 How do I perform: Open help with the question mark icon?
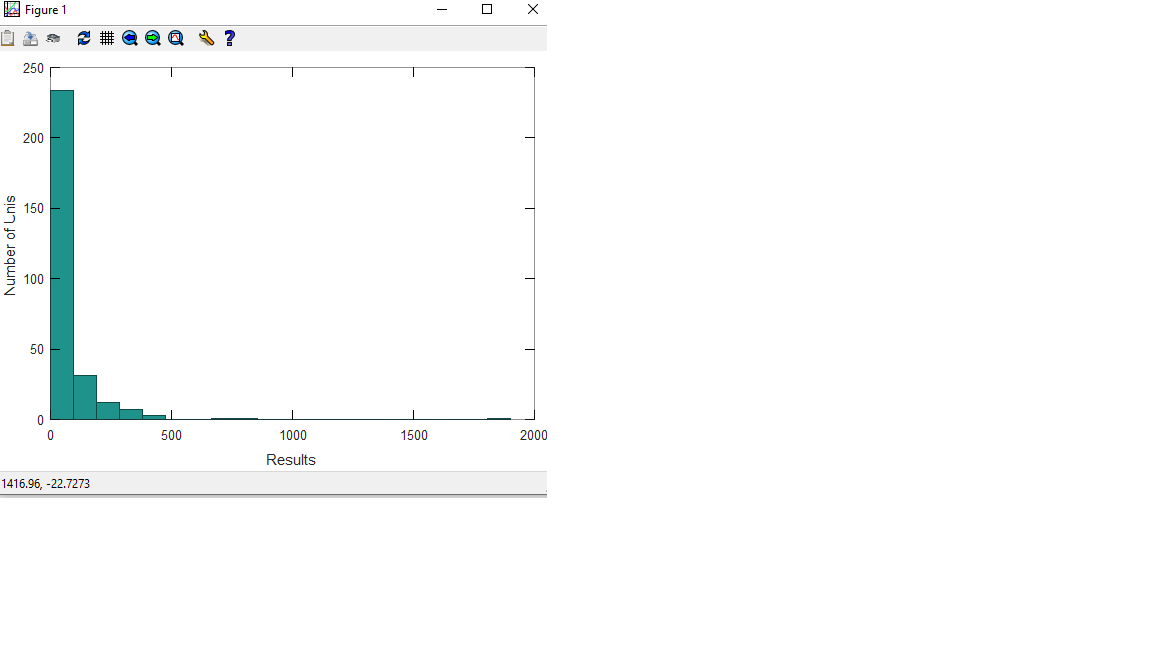(x=229, y=38)
